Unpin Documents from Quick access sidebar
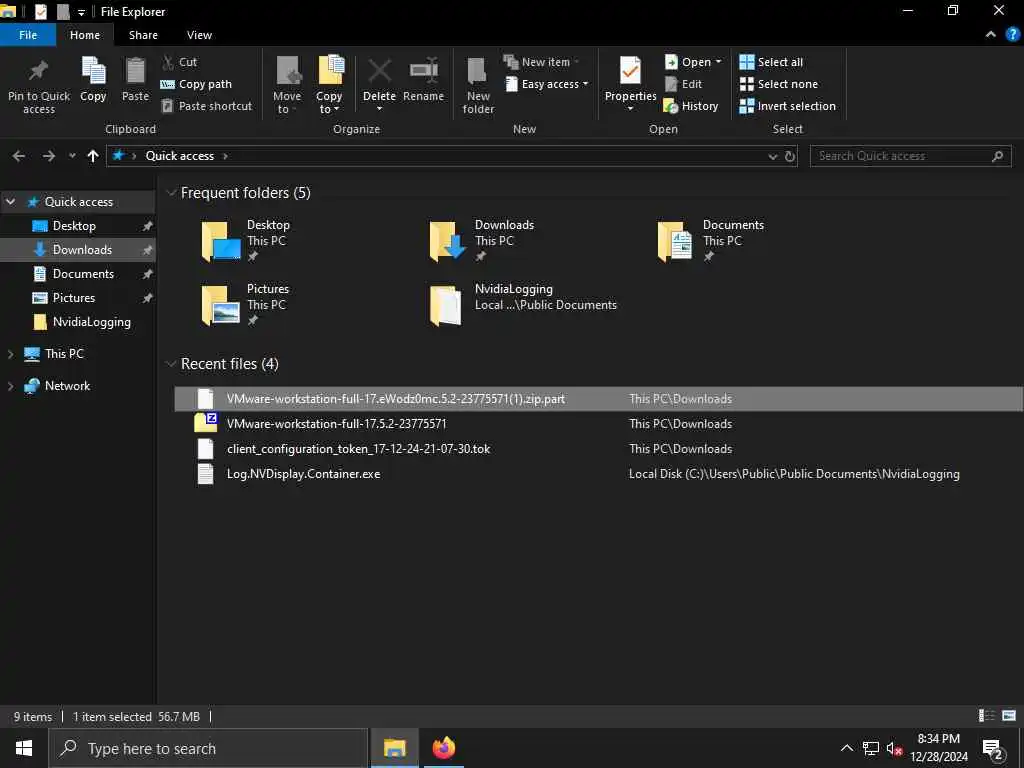The height and width of the screenshot is (768, 1024). click(x=148, y=274)
